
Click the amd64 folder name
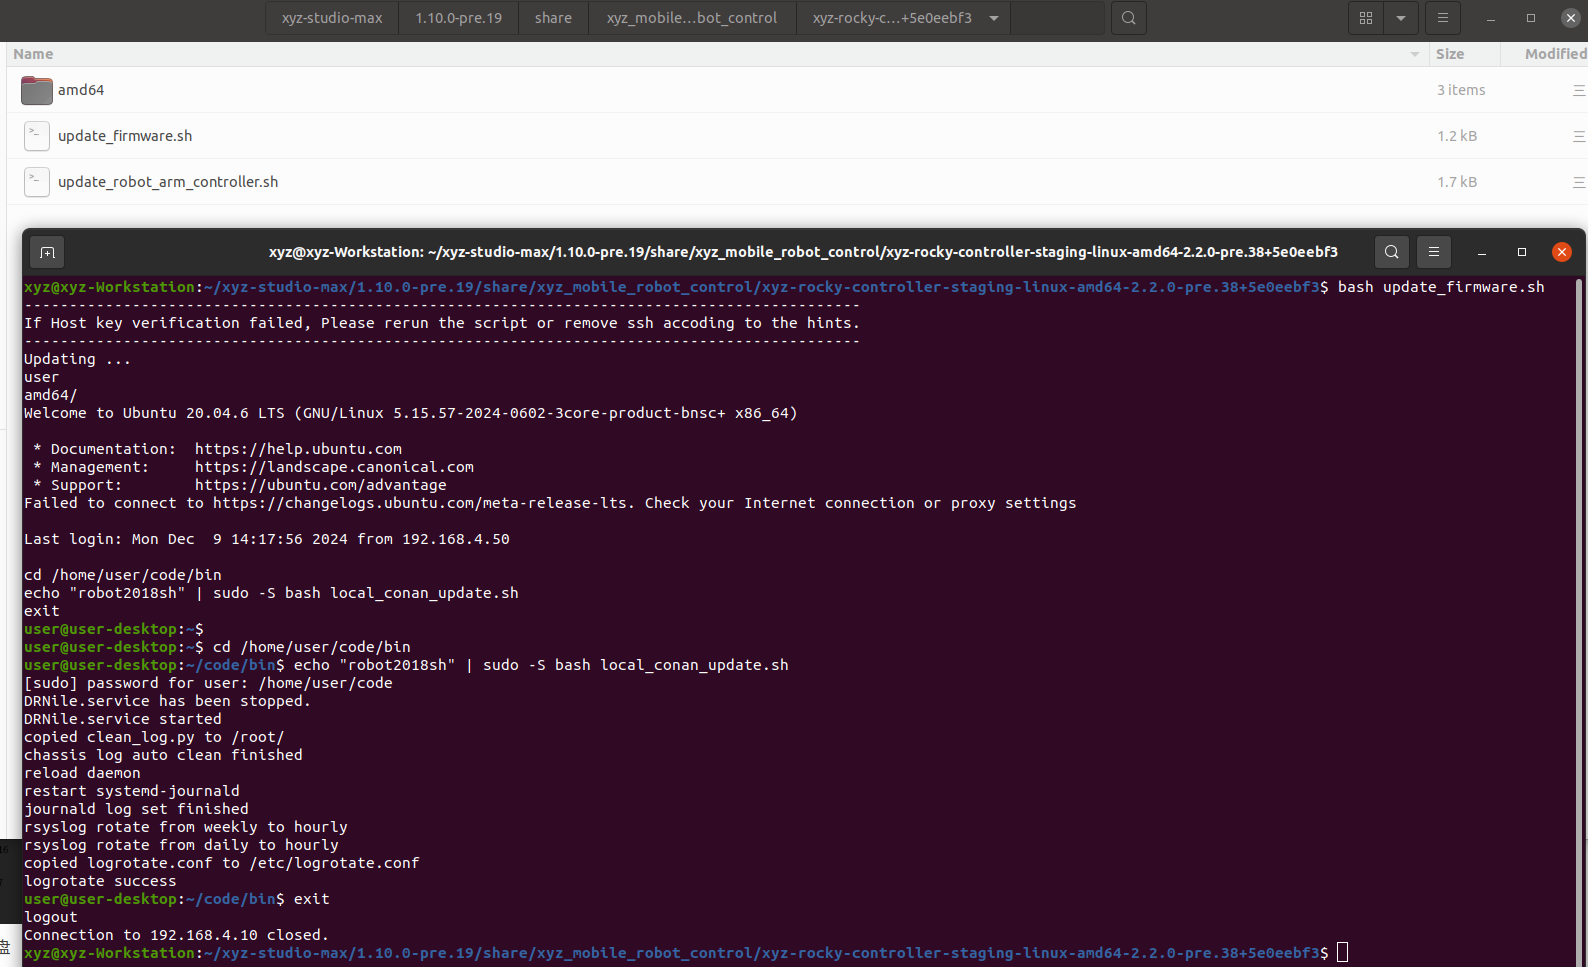(81, 90)
